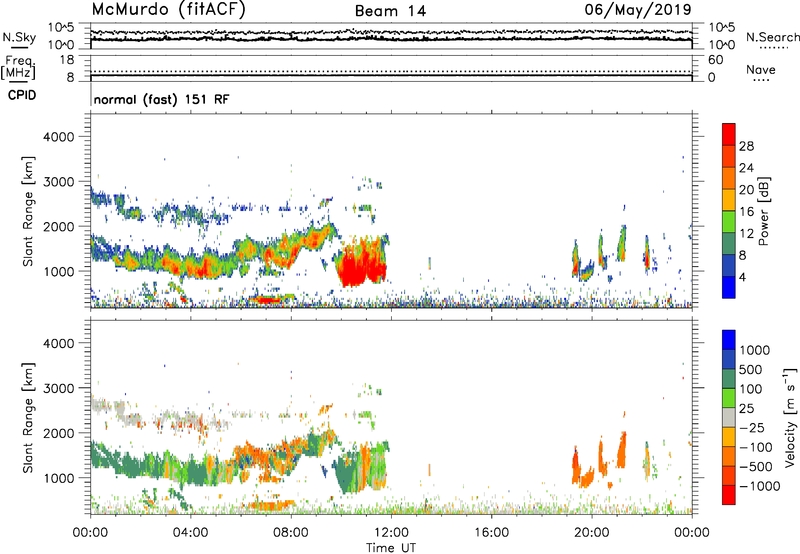Screen dimensions: 800x554
Task: Click the 1000 tick on the velocity scale
Action: 755,350
